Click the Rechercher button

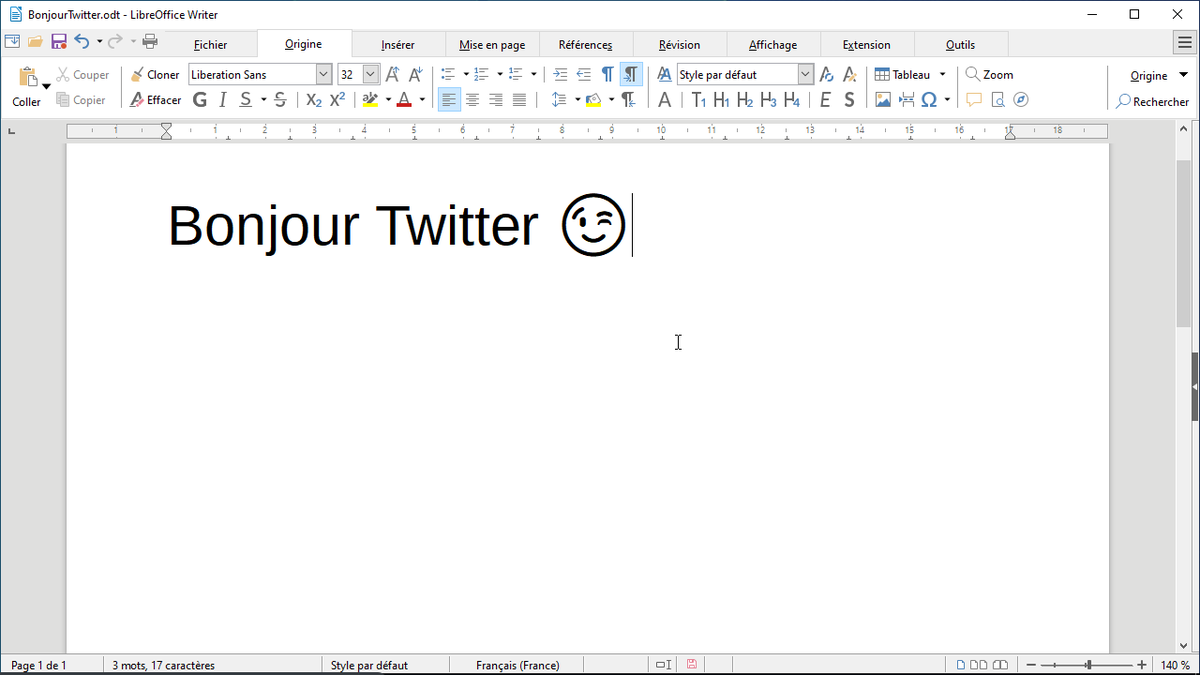point(1153,101)
